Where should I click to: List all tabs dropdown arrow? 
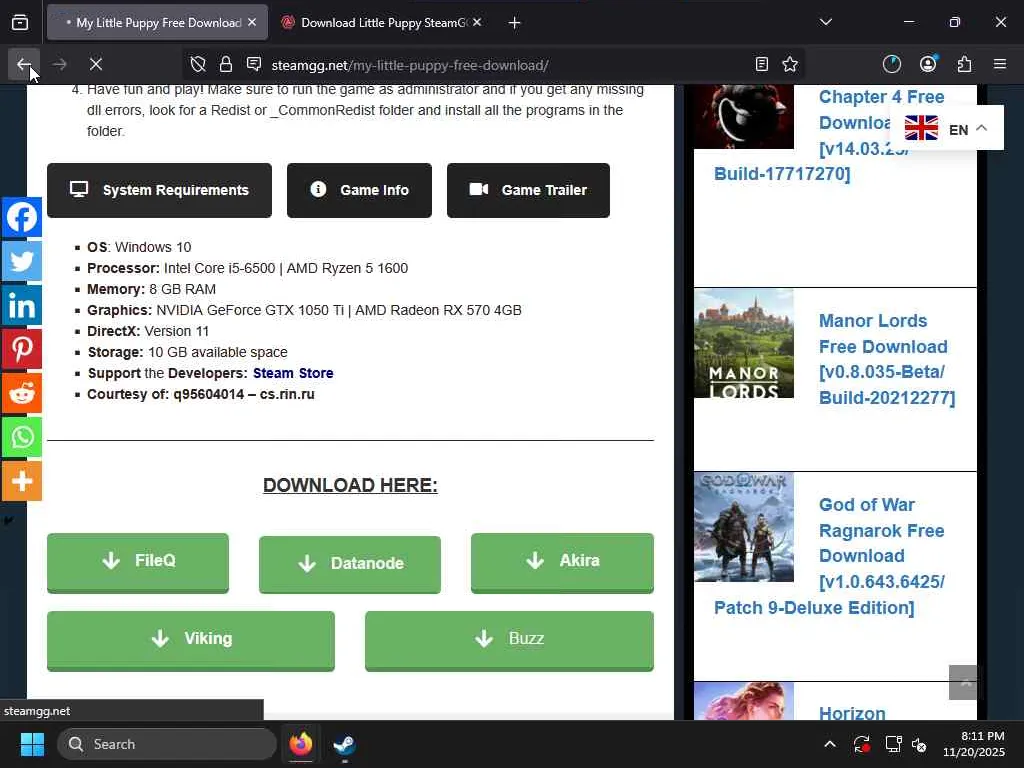click(825, 22)
